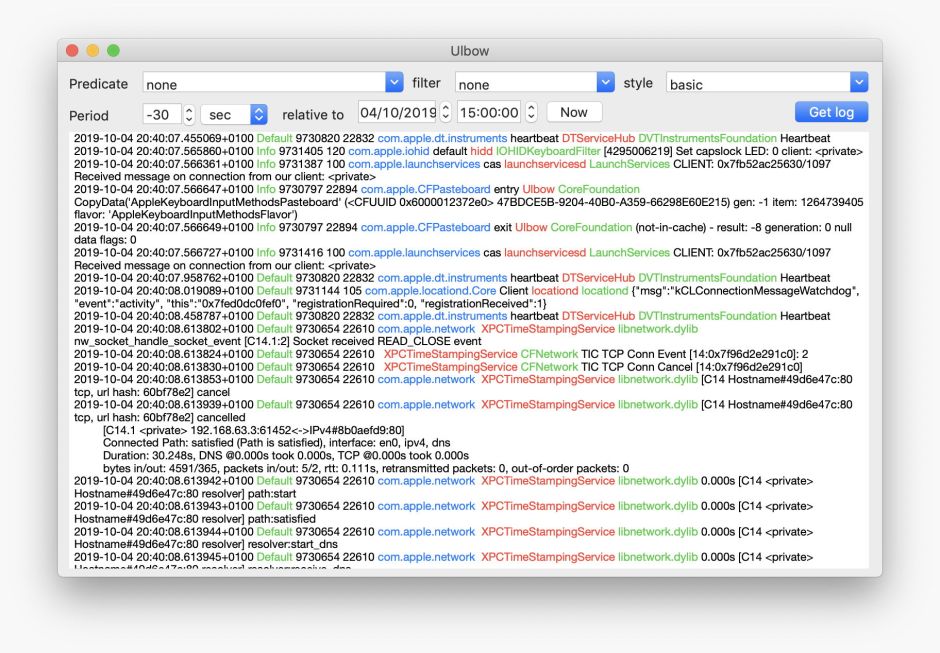
Task: Minimize the window with yellow button
Action: tap(93, 50)
